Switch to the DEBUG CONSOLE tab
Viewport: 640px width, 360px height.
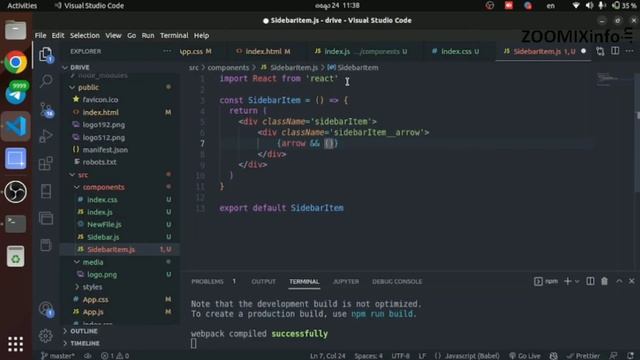click(x=397, y=282)
